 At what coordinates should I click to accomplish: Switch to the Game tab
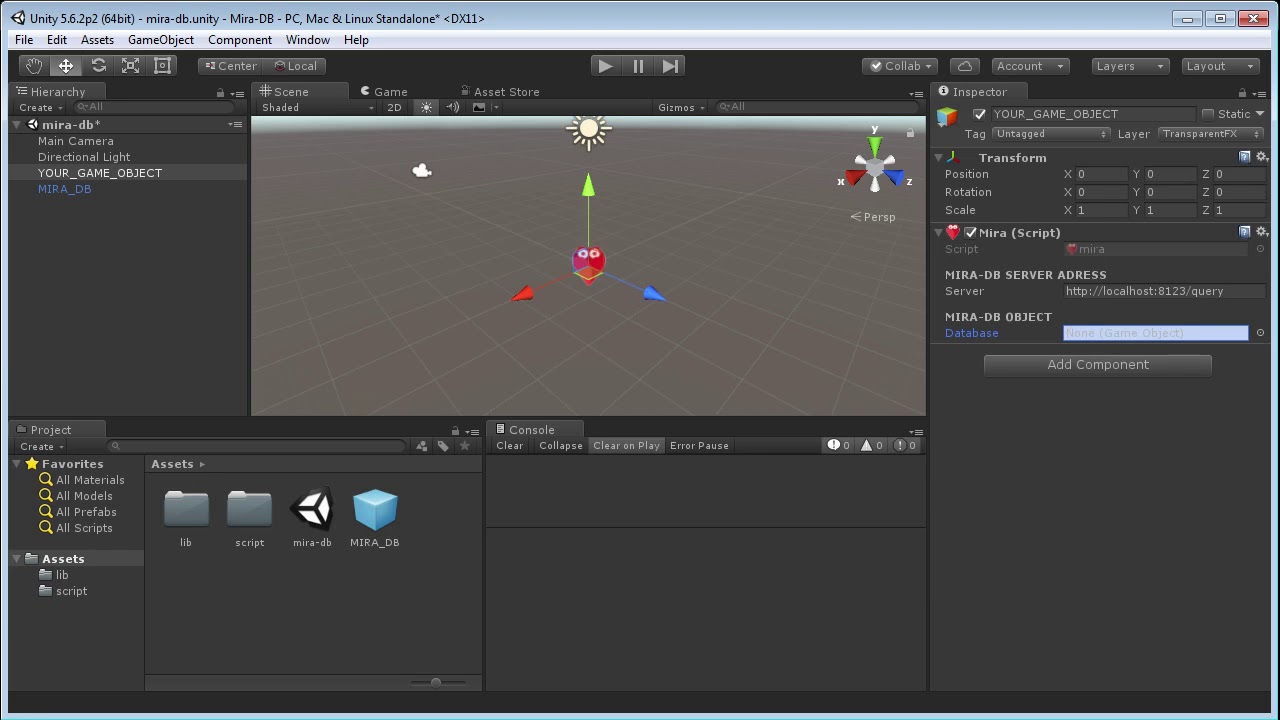(384, 91)
